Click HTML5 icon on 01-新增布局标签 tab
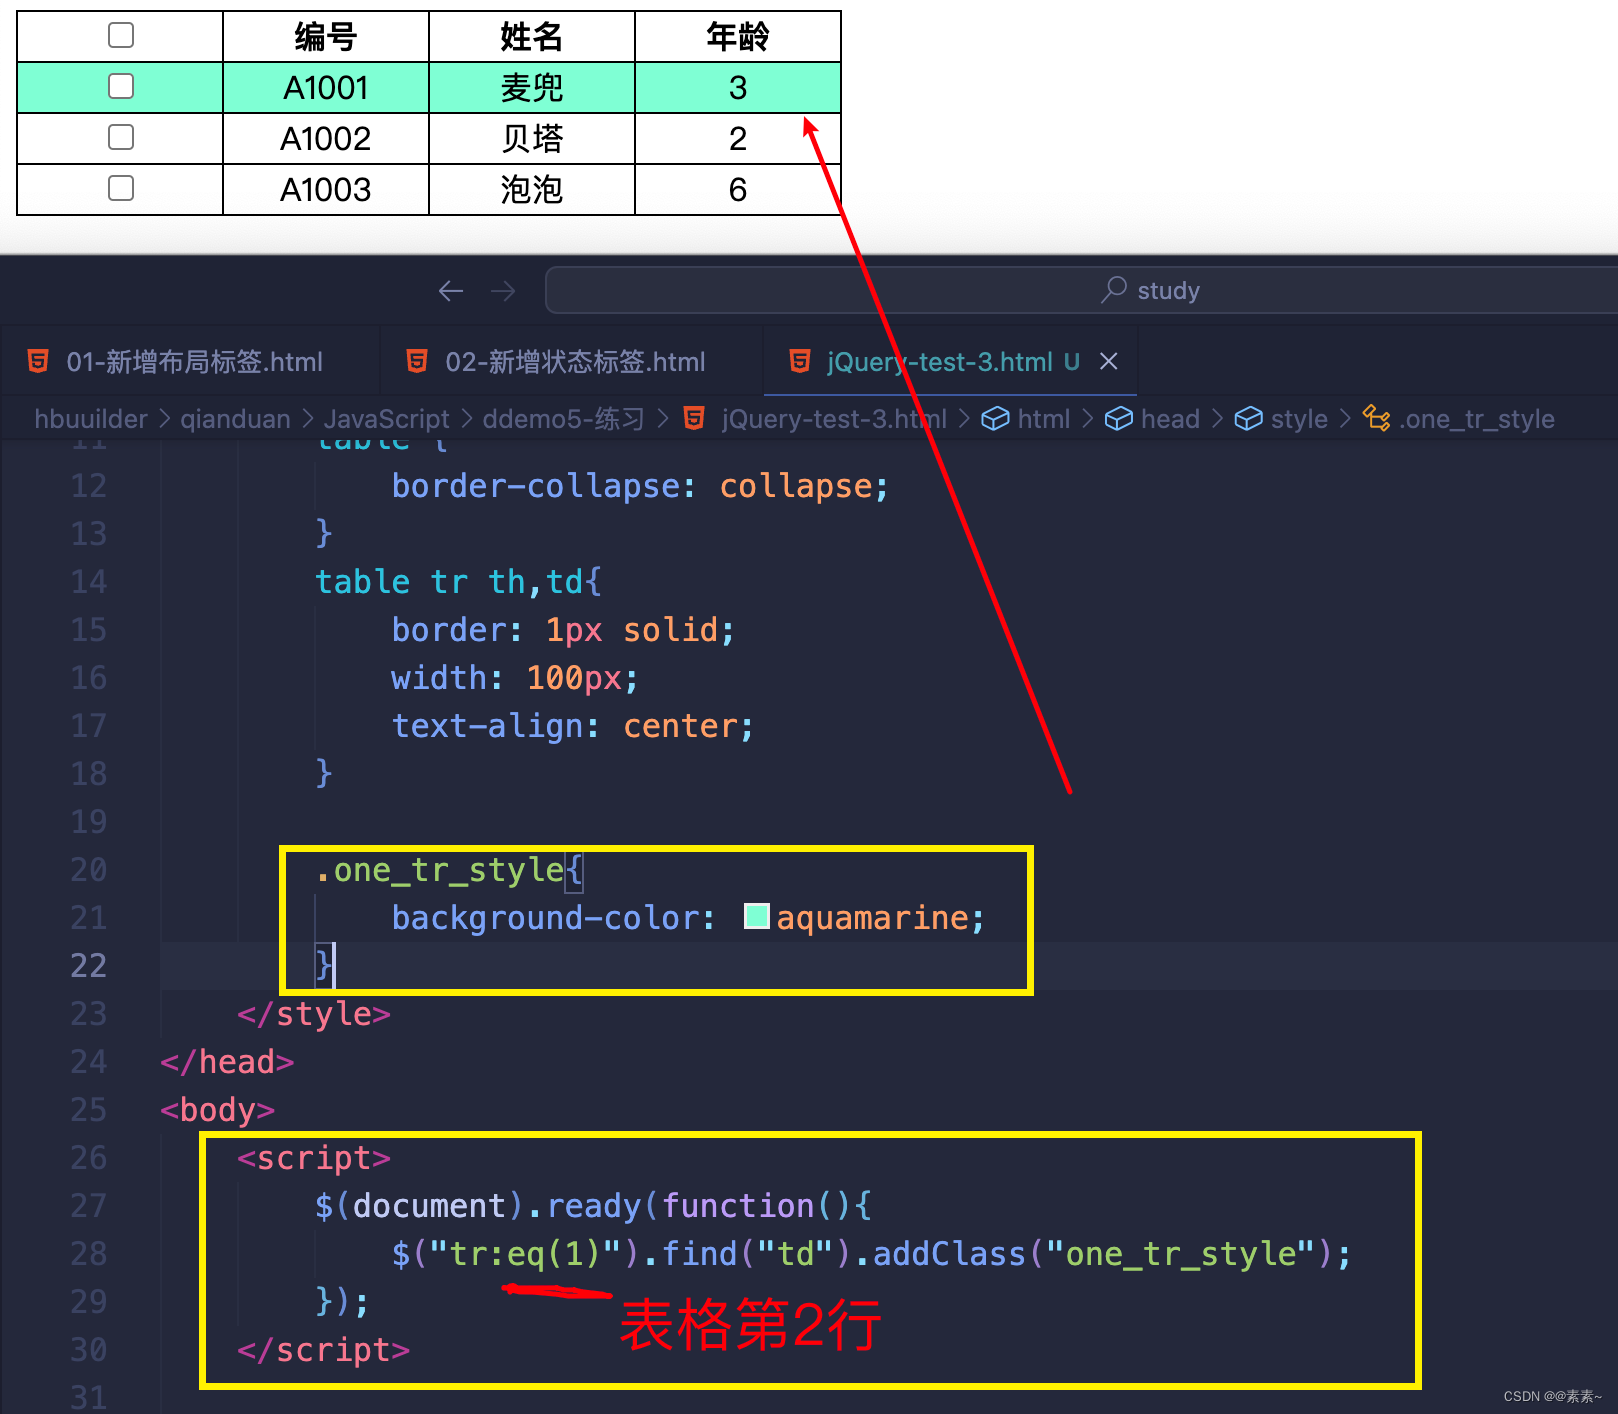 38,361
